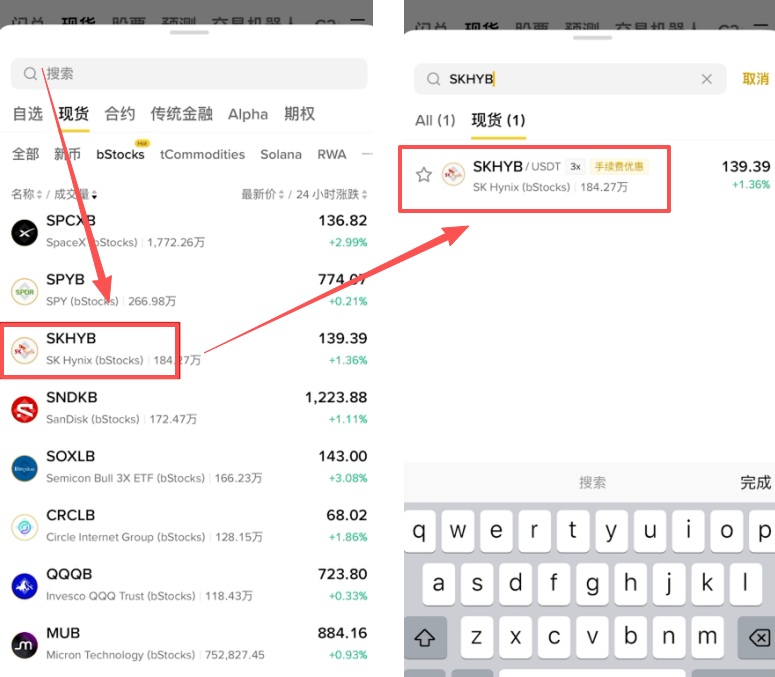Open the SKHYB row in left list

pyautogui.click(x=189, y=349)
